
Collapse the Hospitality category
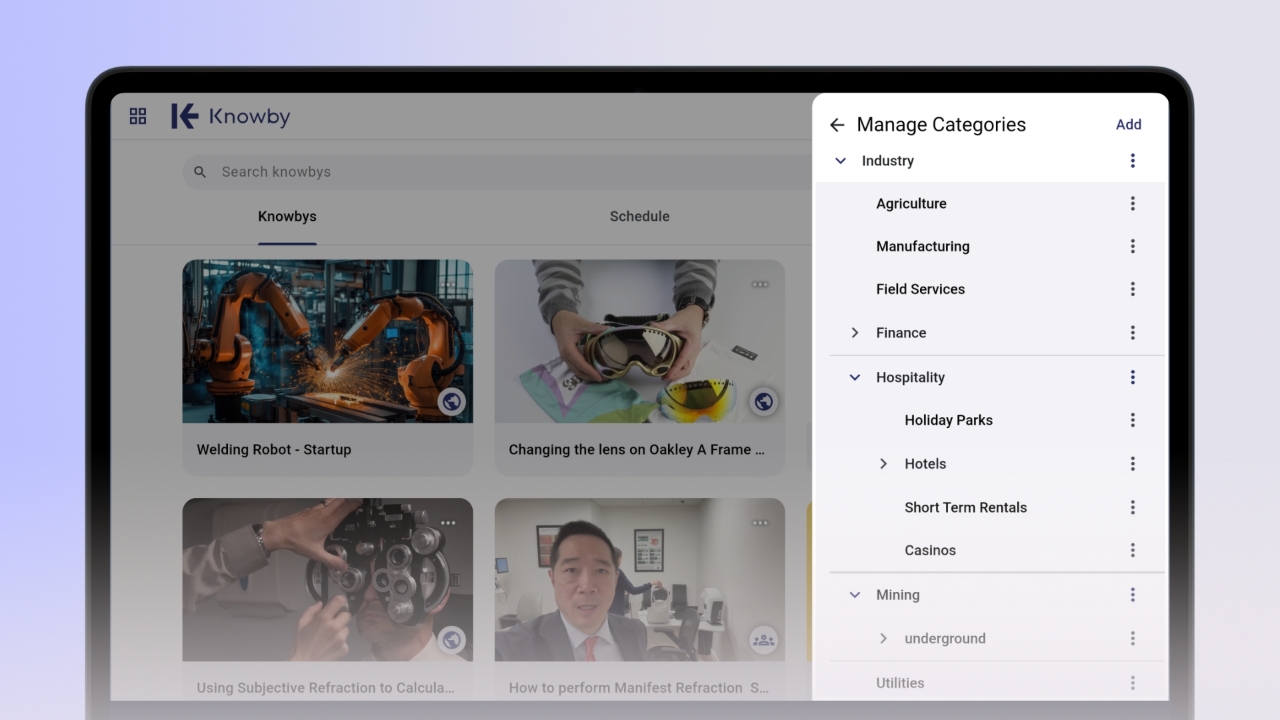tap(855, 378)
